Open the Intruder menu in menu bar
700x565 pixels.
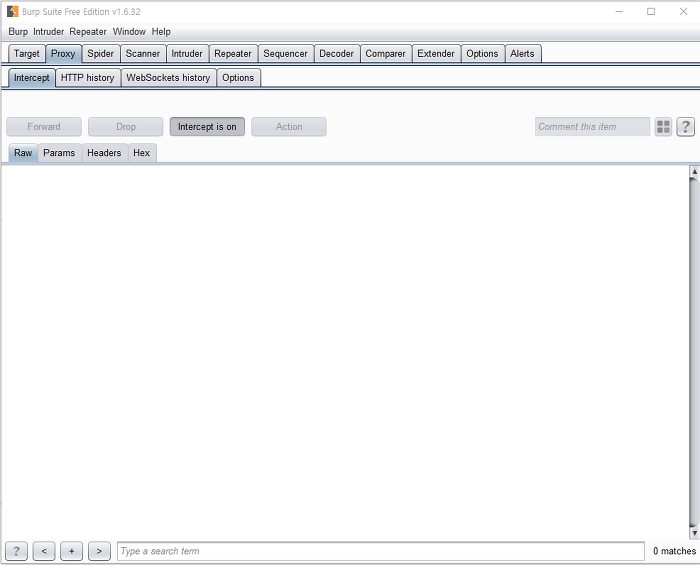click(48, 32)
